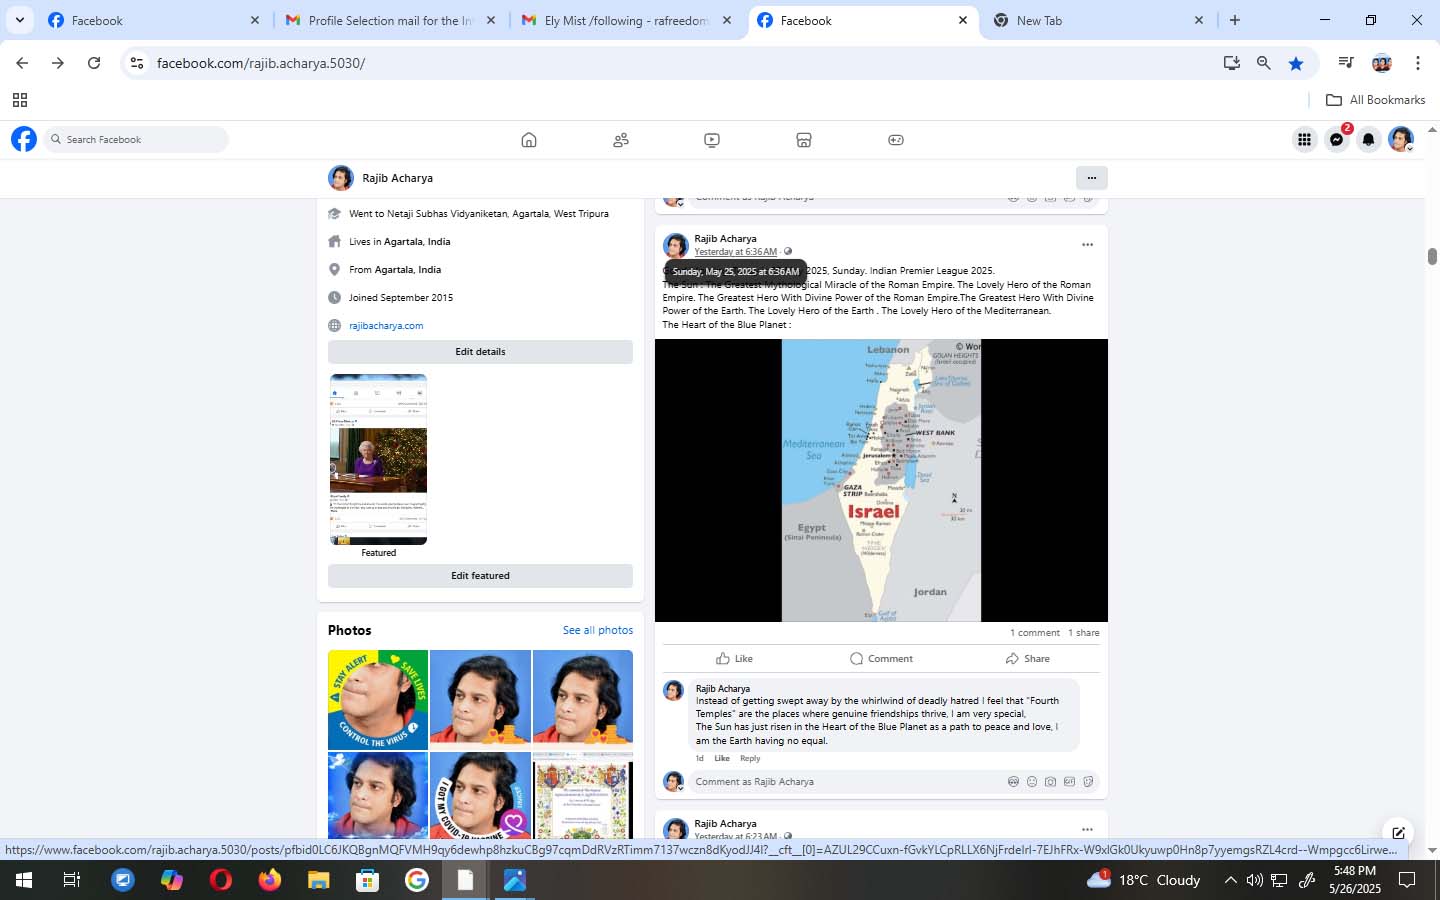The width and height of the screenshot is (1440, 900).
Task: Open the Video (Watch) icon
Action: point(712,140)
